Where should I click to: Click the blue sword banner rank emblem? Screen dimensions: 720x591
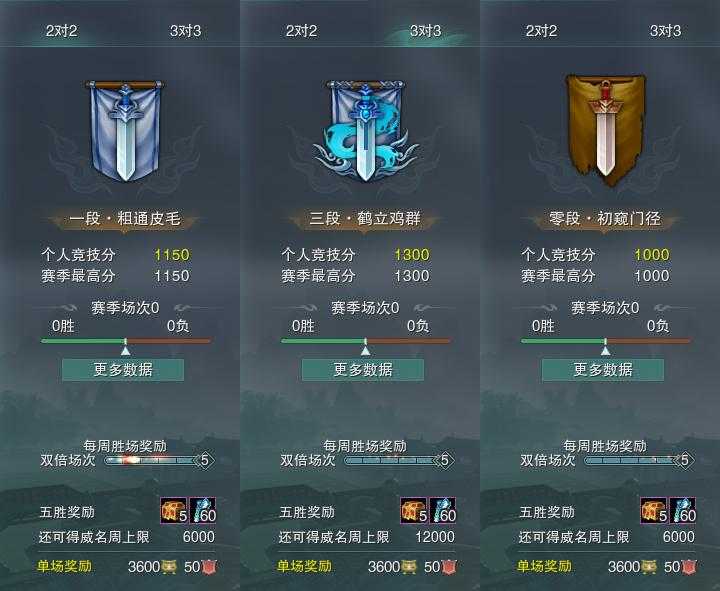125,131
